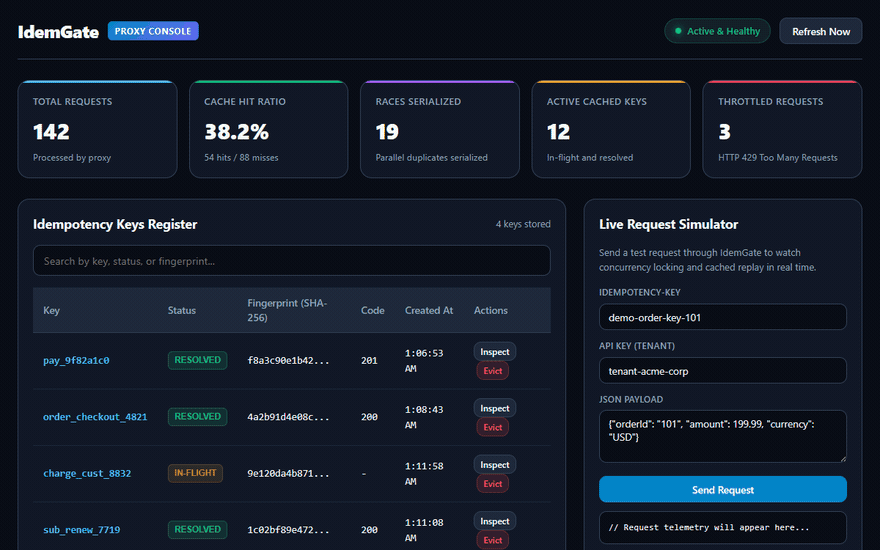Click the 1:06:53 AM timestamp
The width and height of the screenshot is (880, 550).
click(424, 360)
